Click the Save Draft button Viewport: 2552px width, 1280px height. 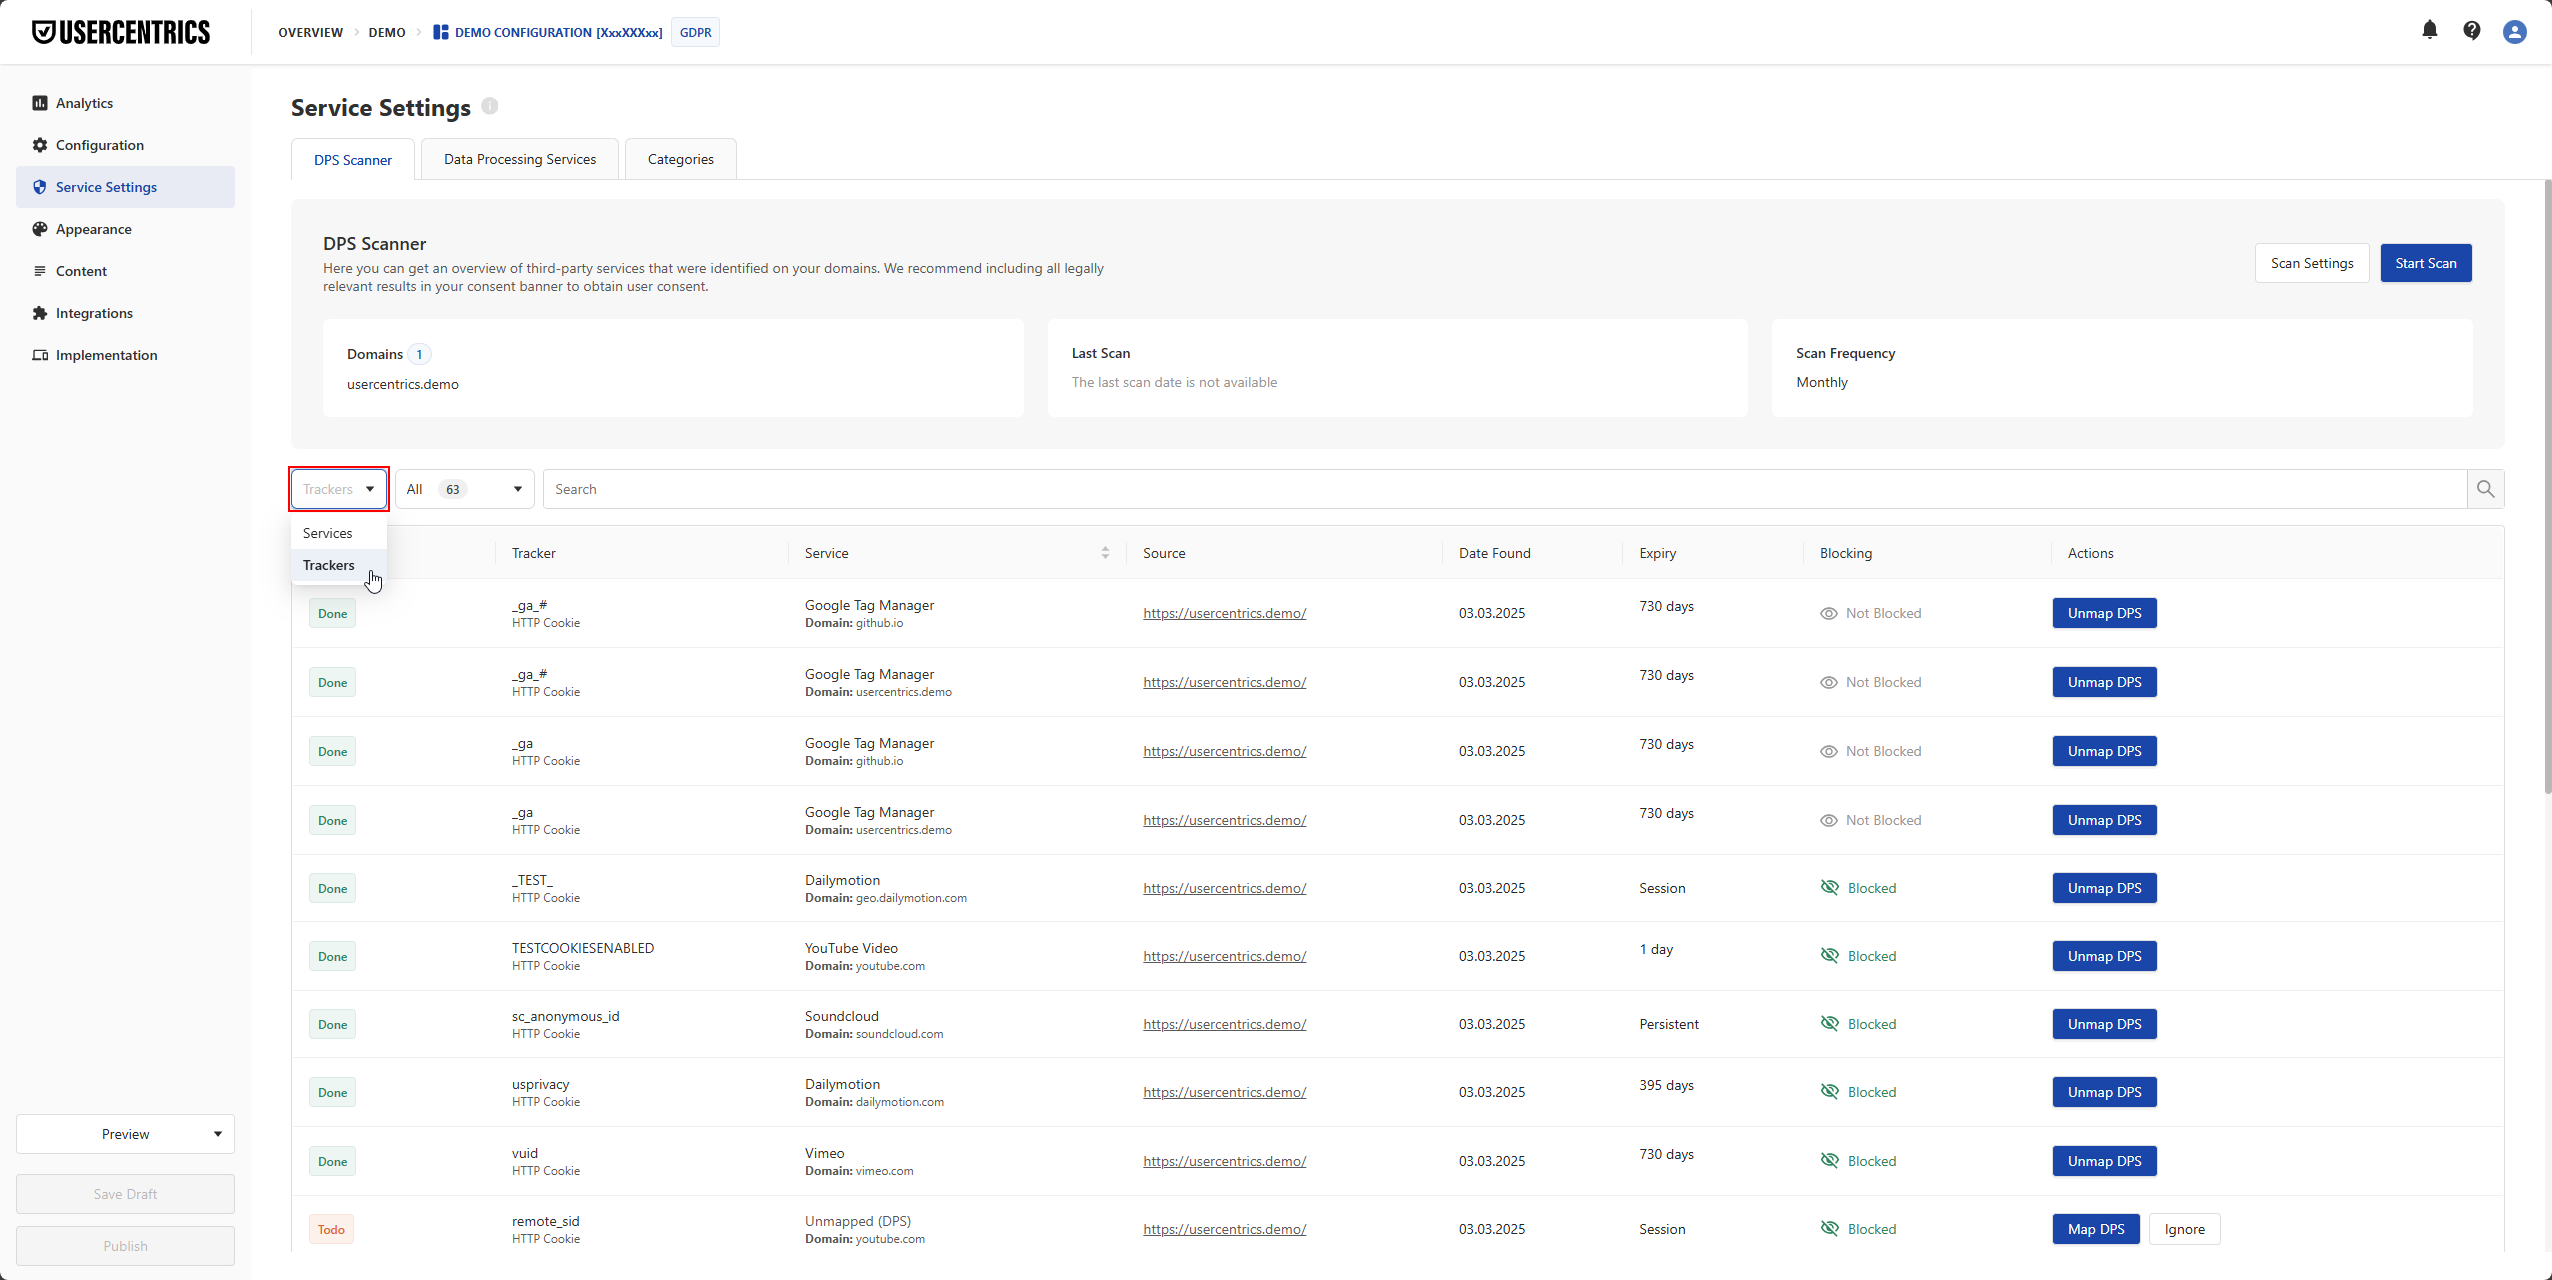[125, 1194]
